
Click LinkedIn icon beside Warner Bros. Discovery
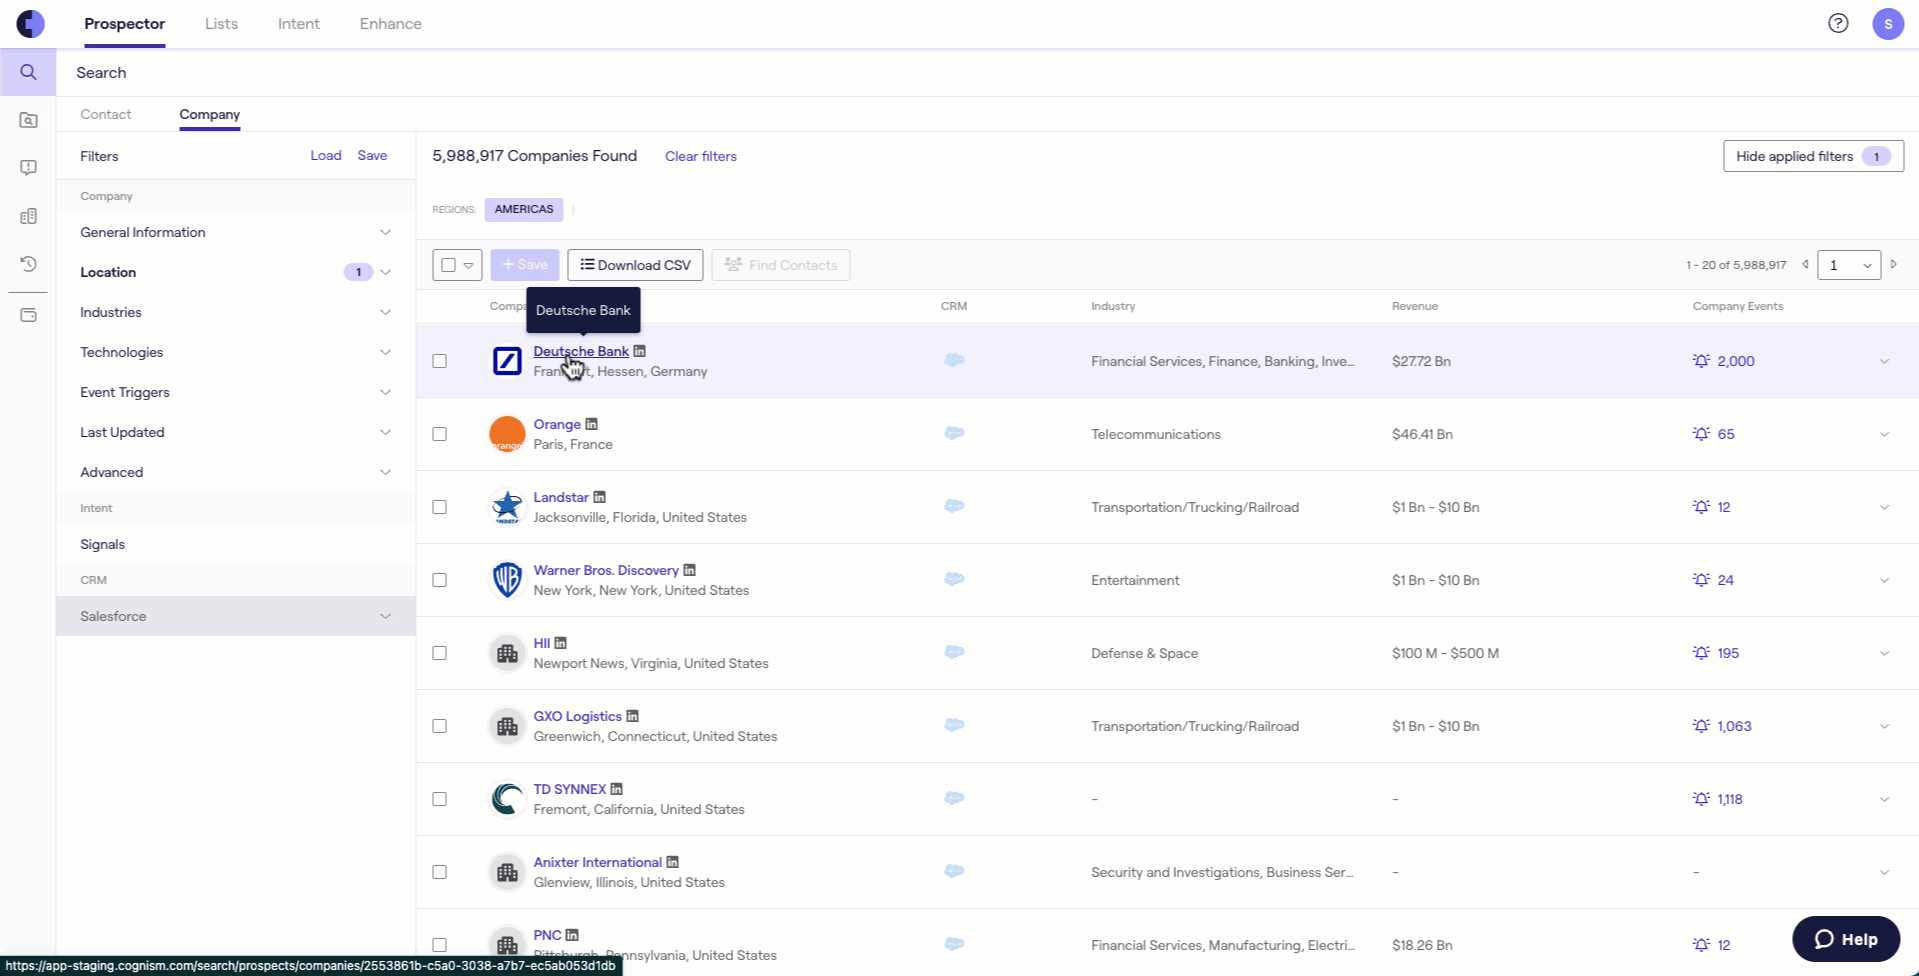coord(689,570)
